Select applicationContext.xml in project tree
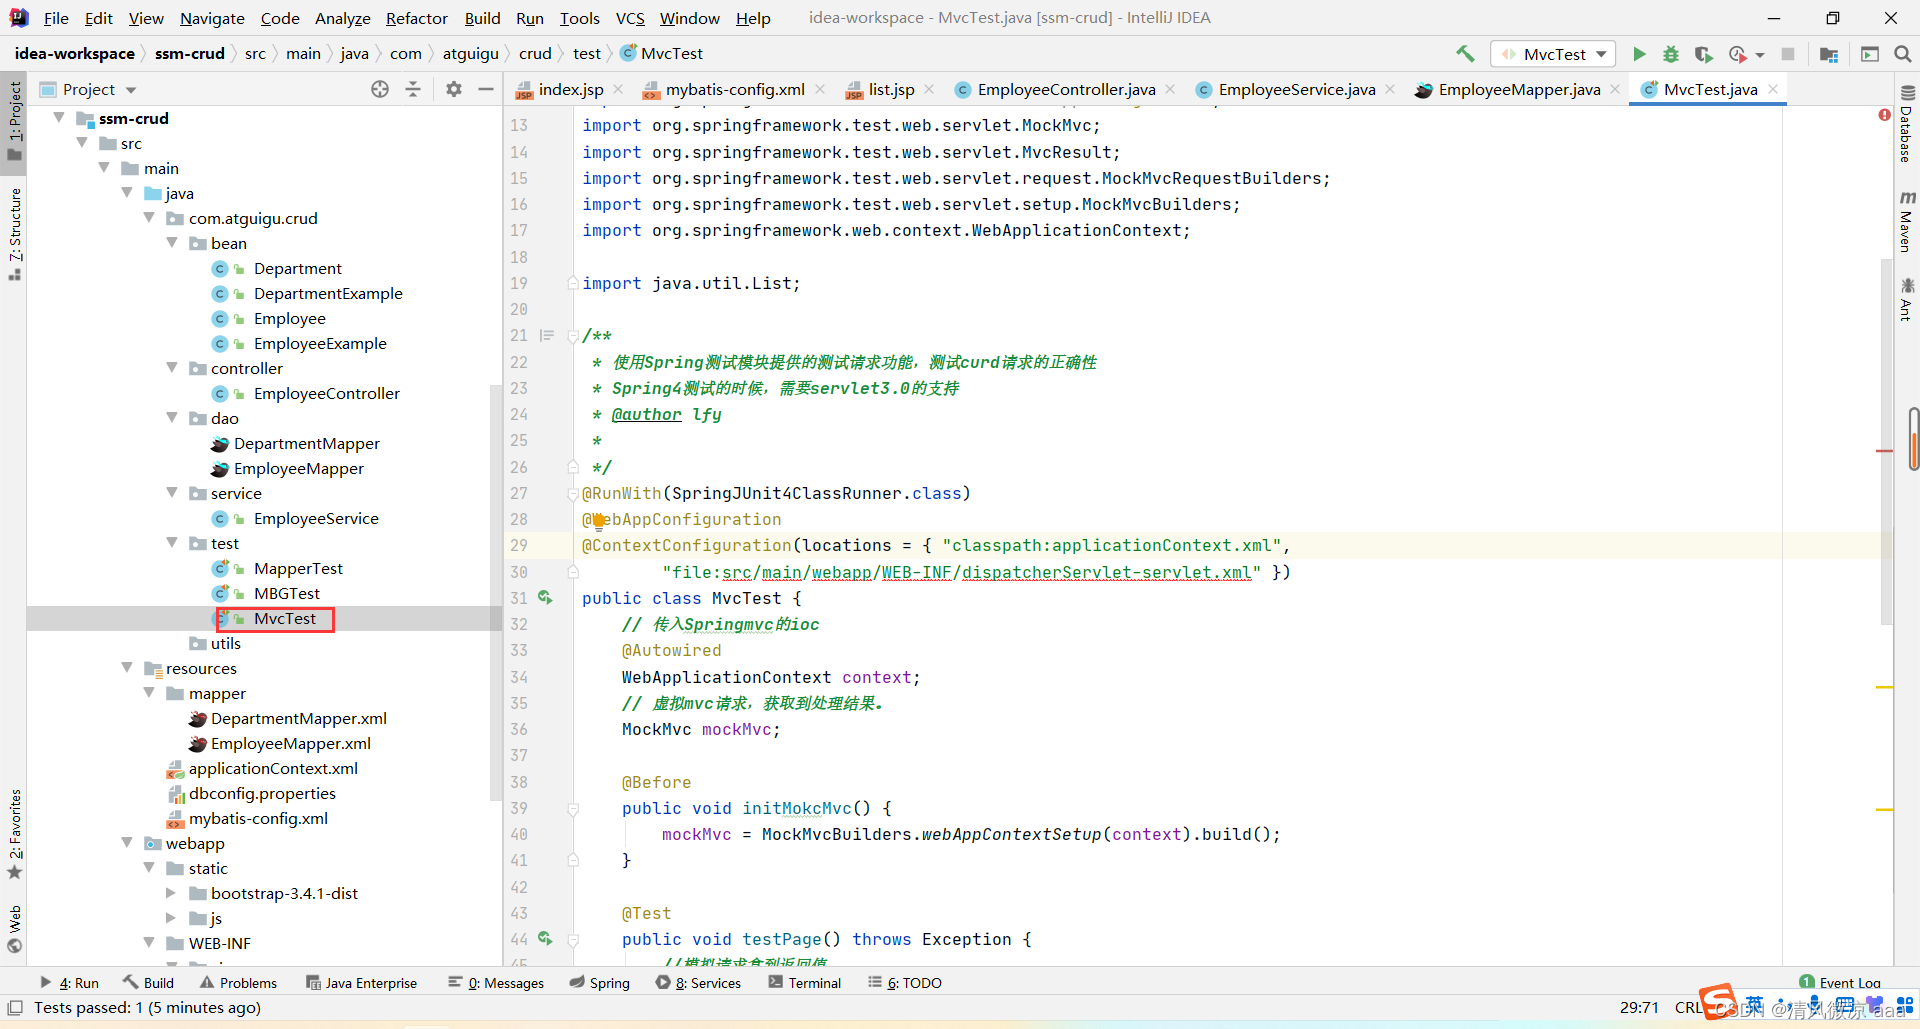This screenshot has height=1029, width=1920. point(273,768)
